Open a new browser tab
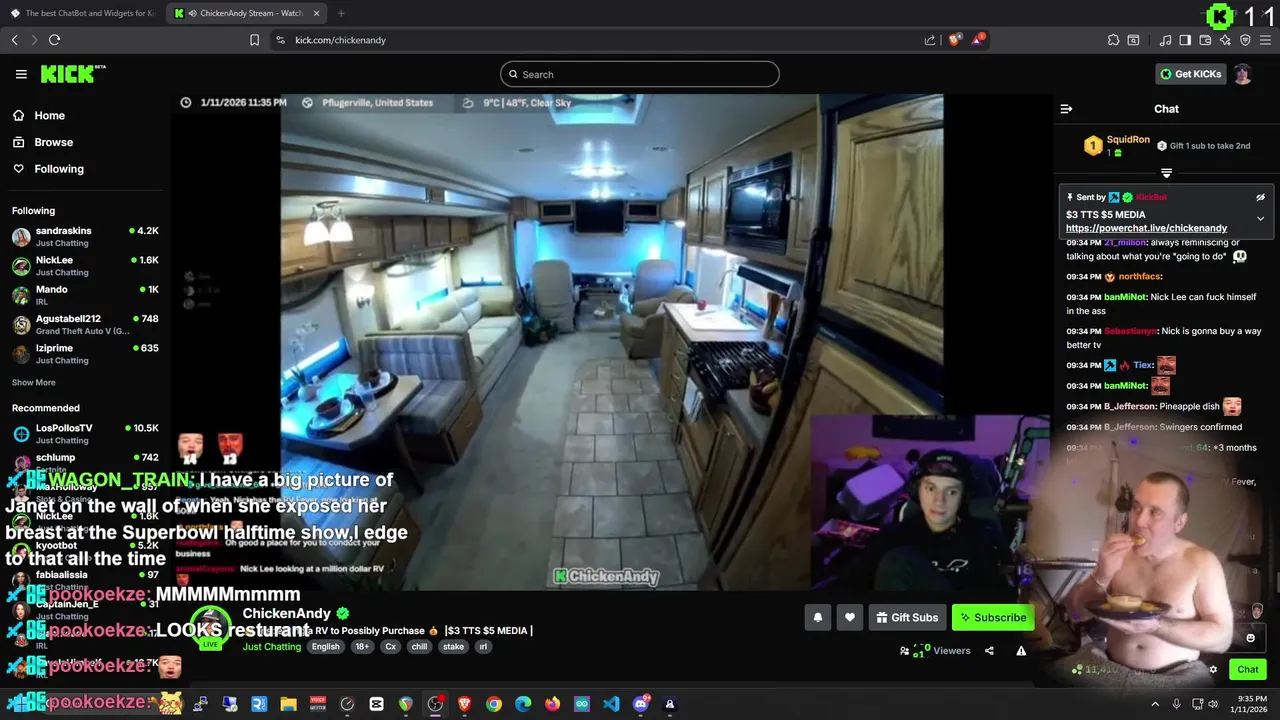 [341, 13]
